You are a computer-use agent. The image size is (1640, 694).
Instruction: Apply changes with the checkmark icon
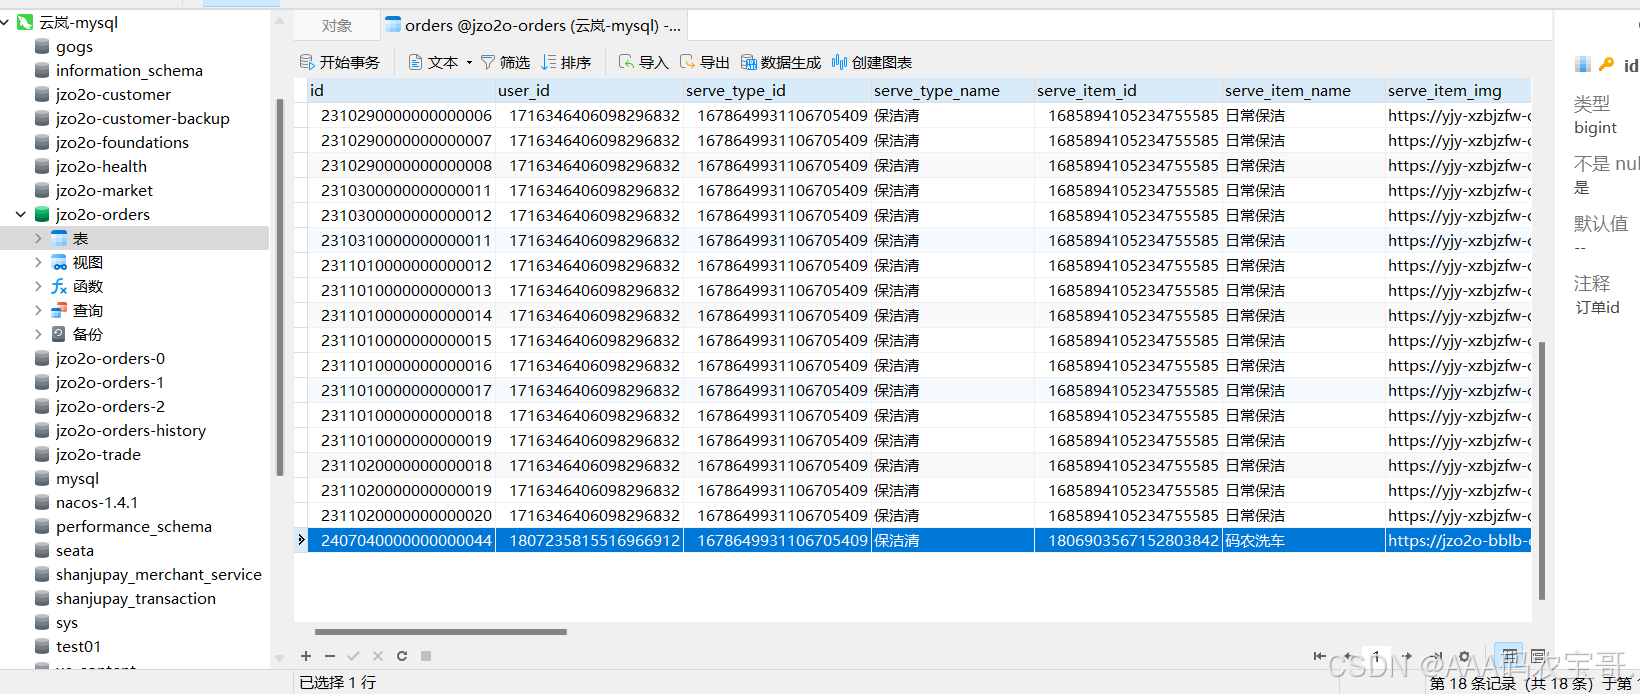tap(353, 656)
